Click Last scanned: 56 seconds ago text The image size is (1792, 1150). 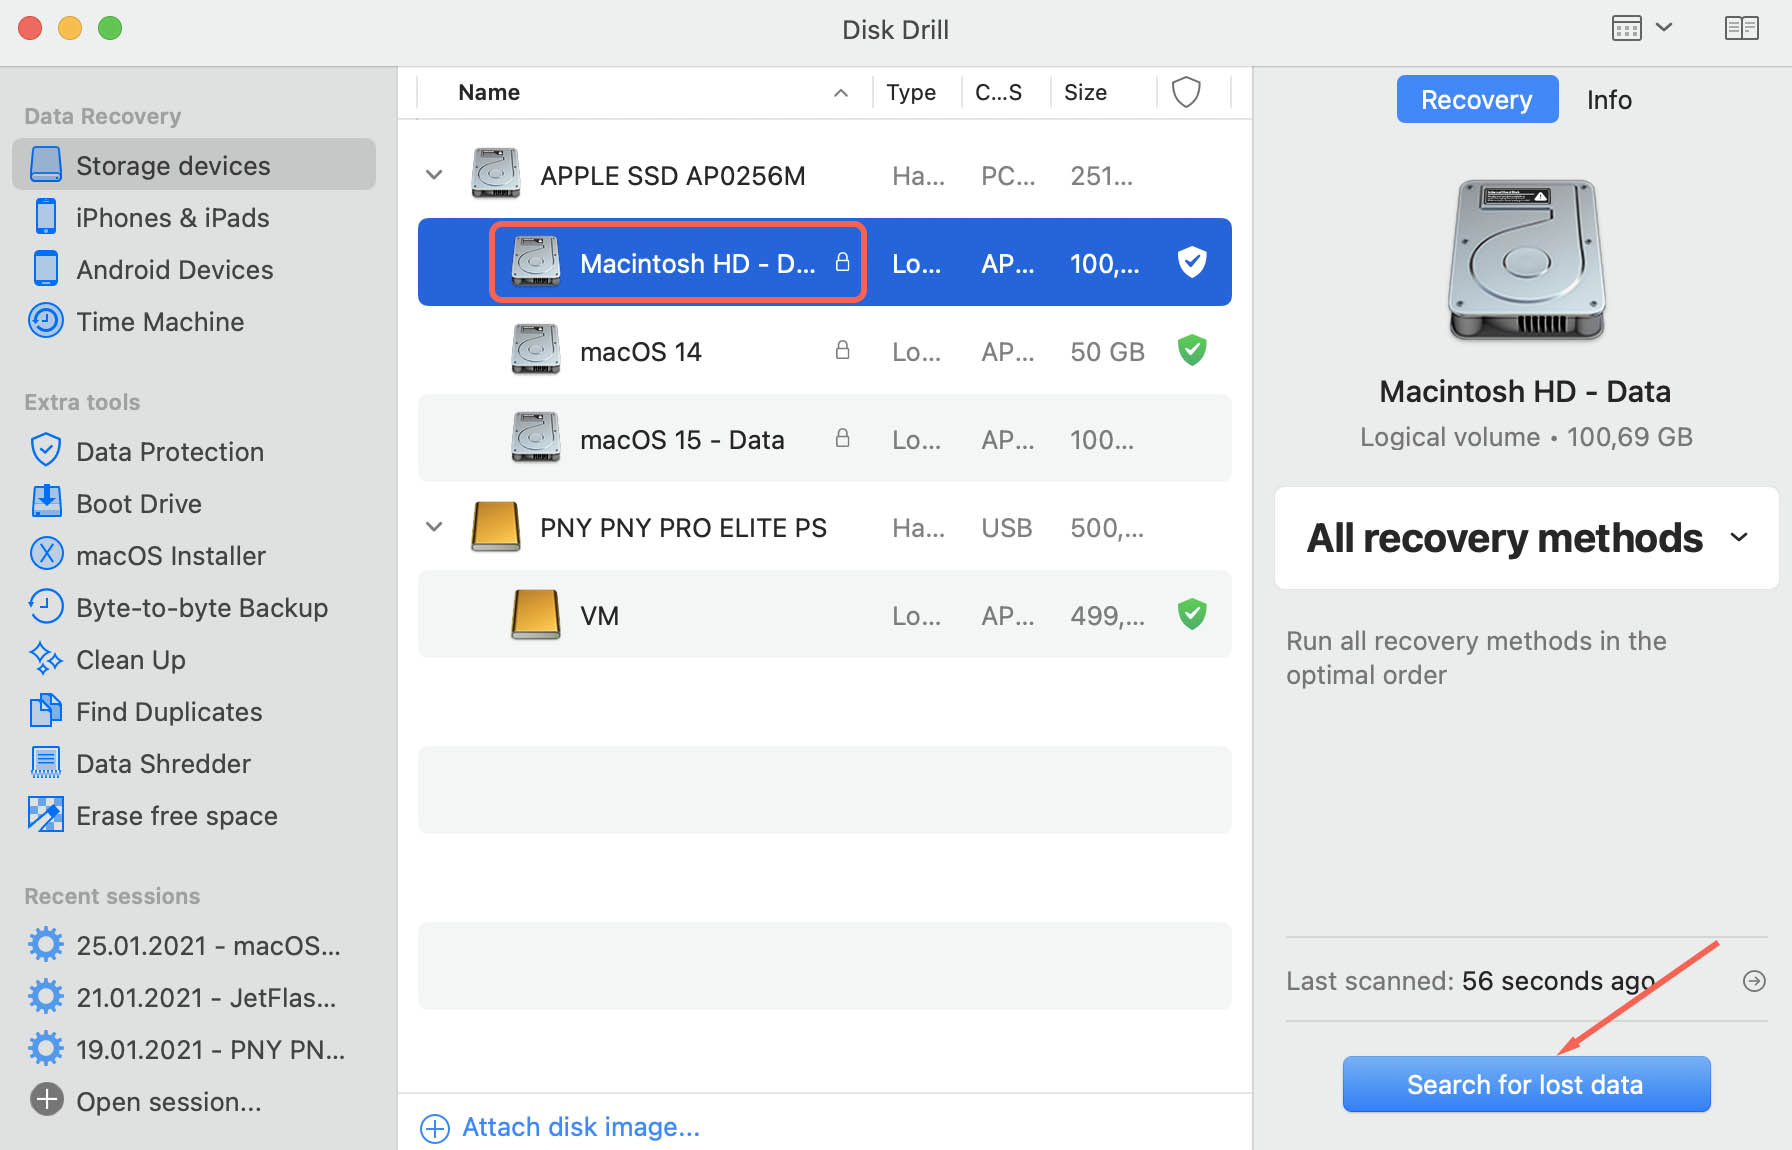point(1470,981)
